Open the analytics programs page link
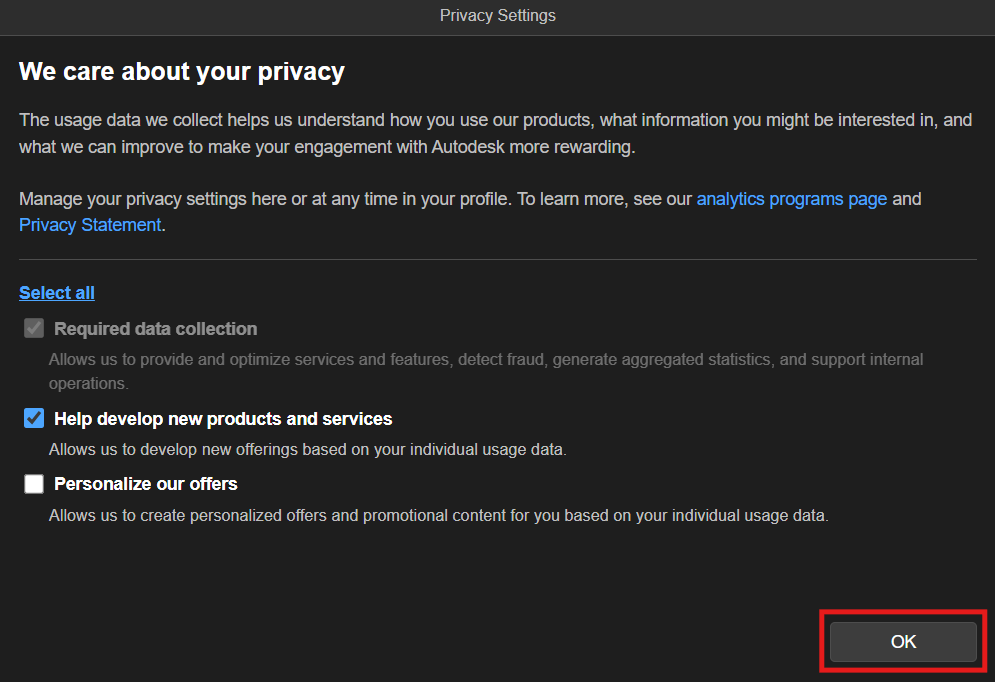Viewport: 995px width, 682px height. pos(791,199)
